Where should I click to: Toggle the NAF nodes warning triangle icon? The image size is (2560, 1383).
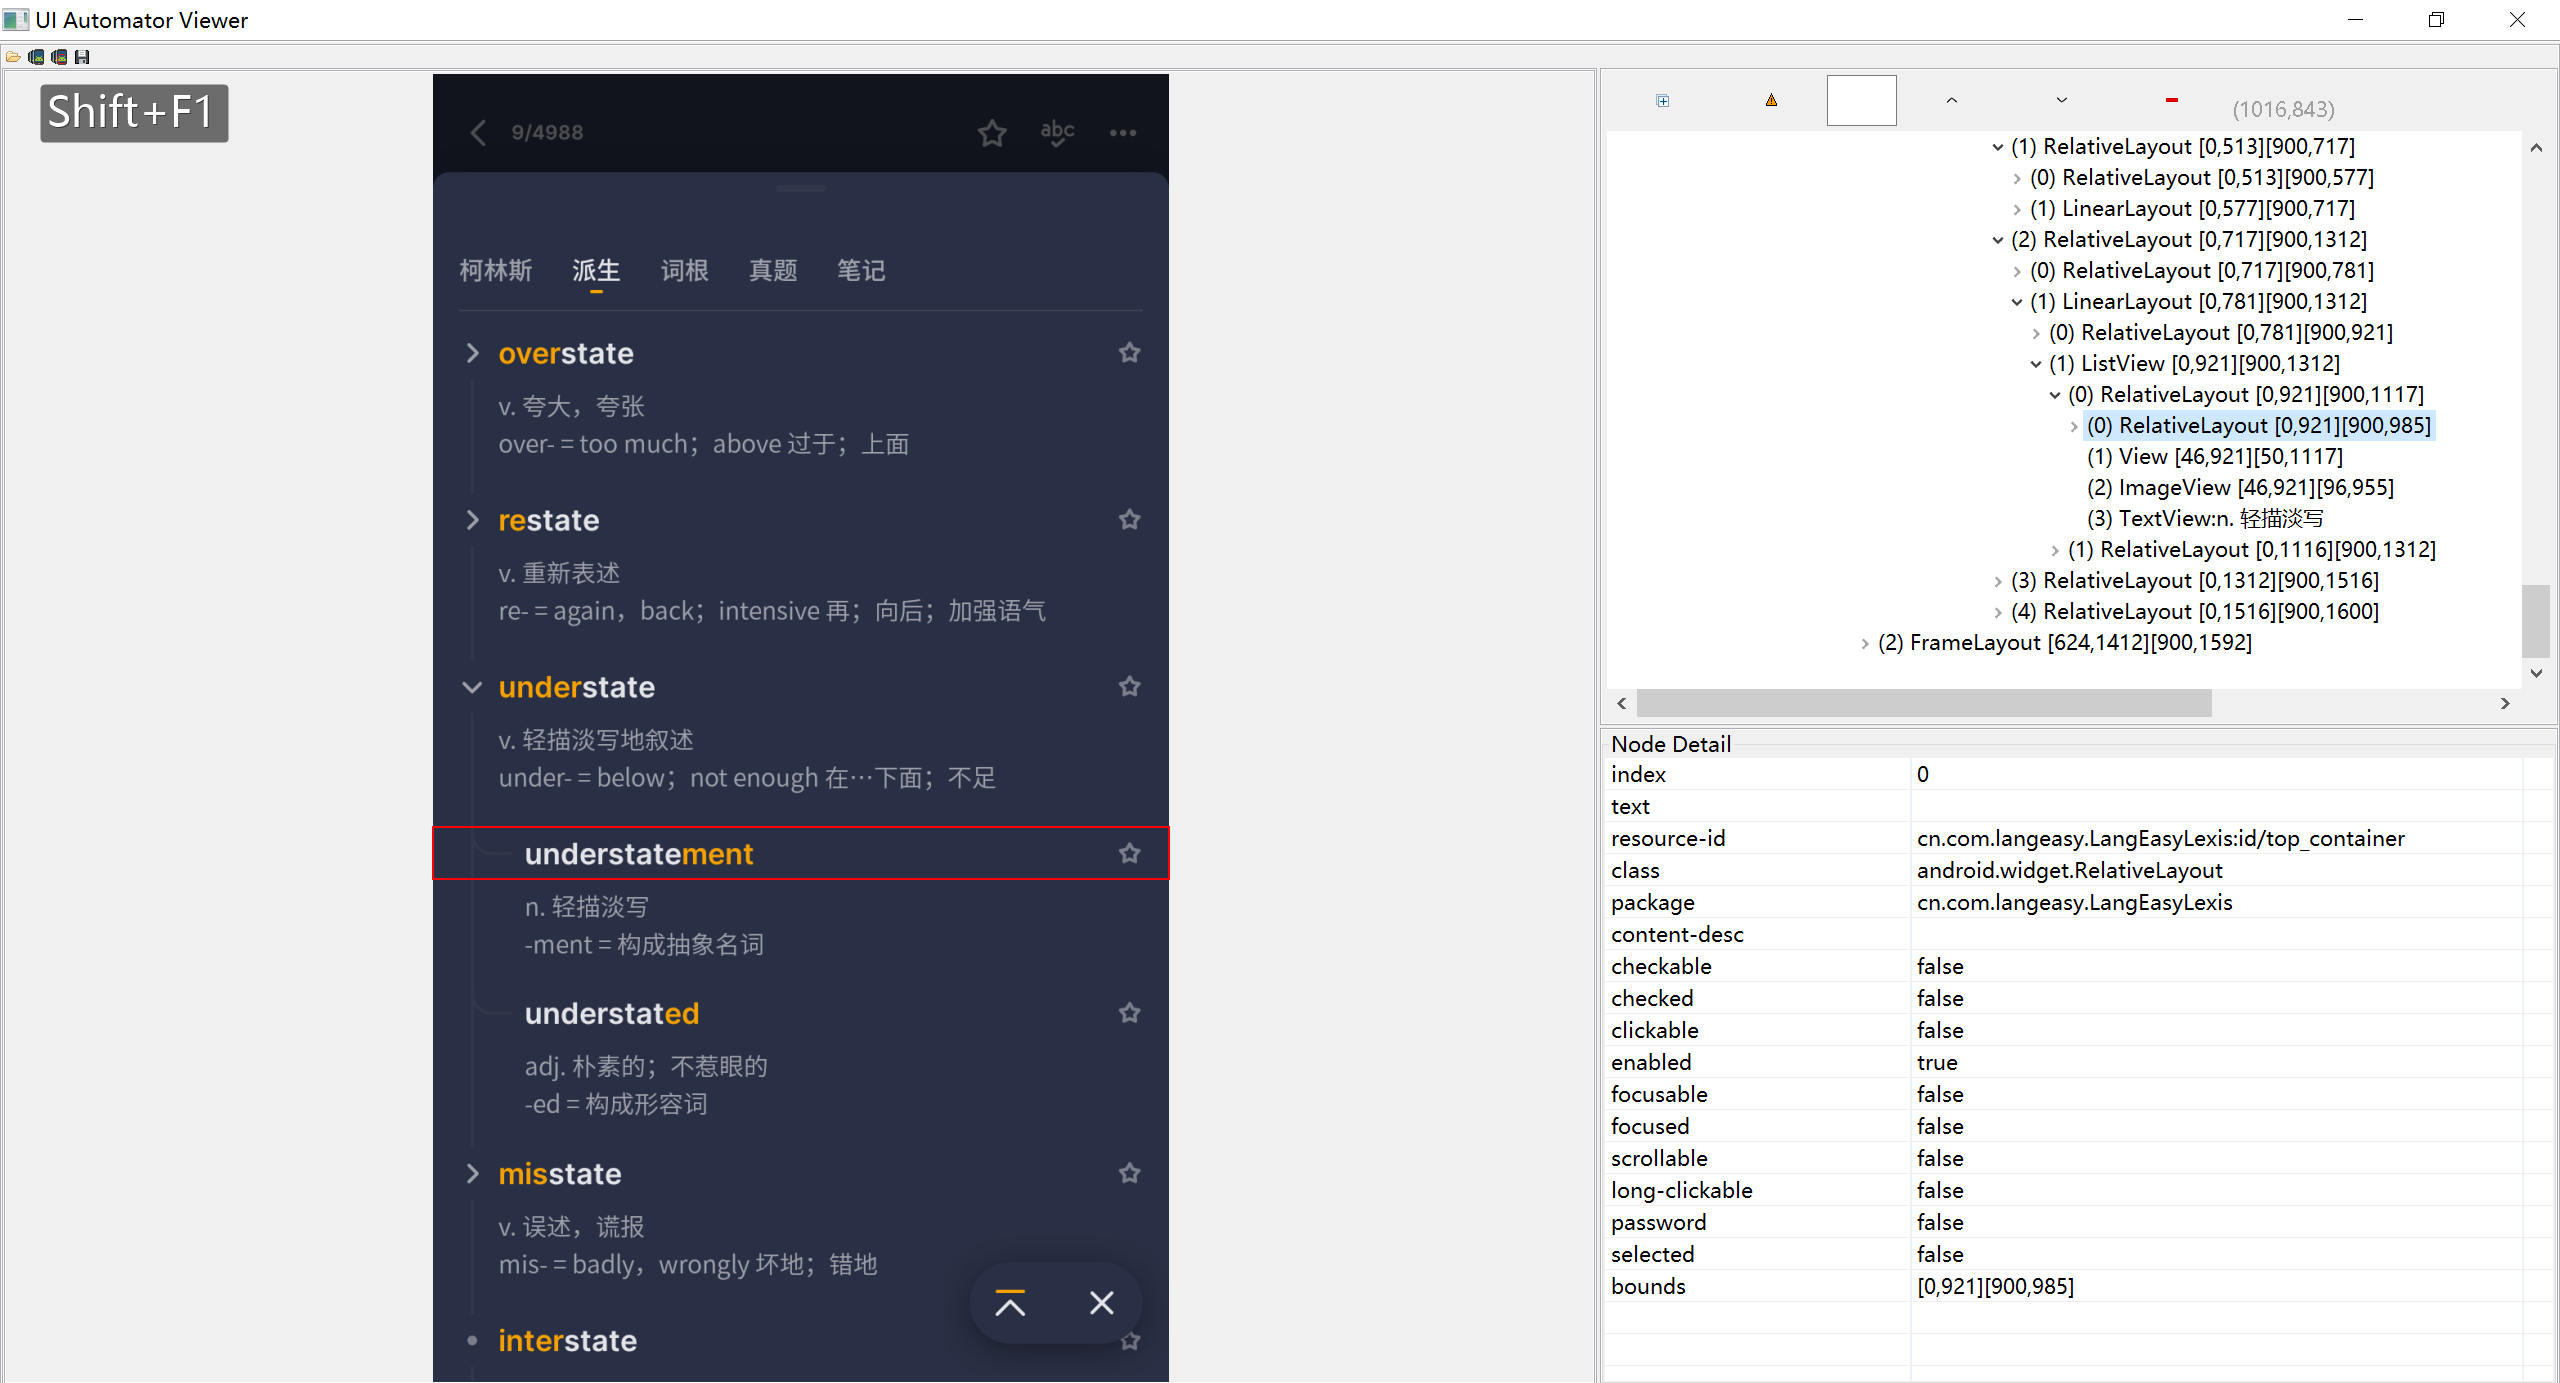[x=1771, y=100]
